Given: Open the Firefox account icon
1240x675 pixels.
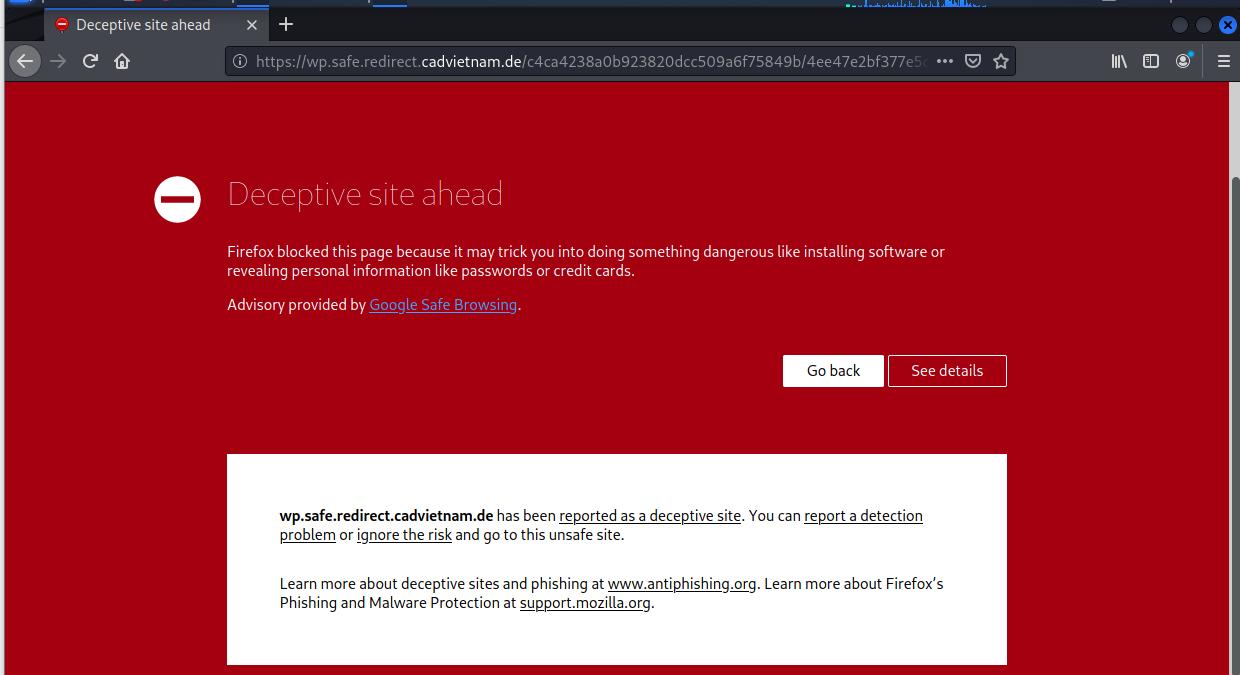Looking at the screenshot, I should point(1183,61).
